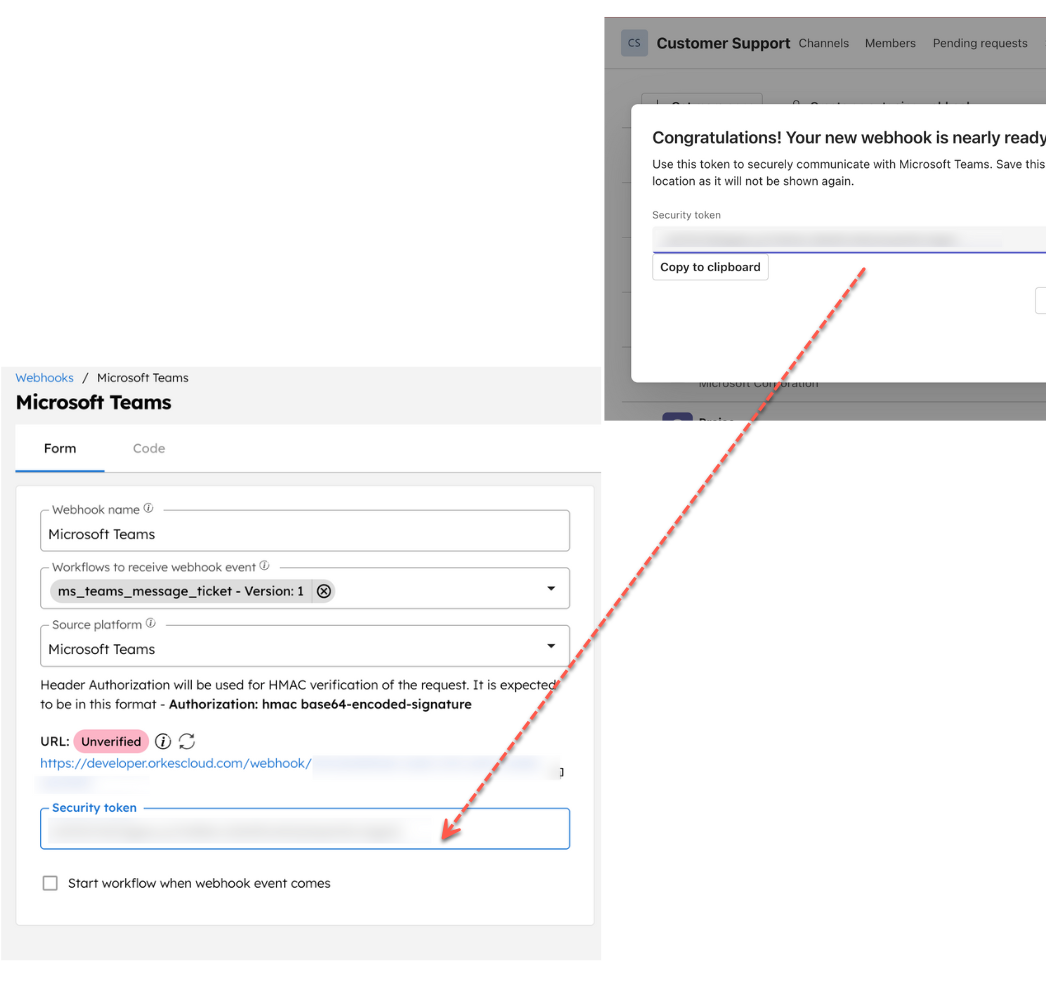Switch to the Code tab
The width and height of the screenshot is (1046, 986).
tap(148, 448)
